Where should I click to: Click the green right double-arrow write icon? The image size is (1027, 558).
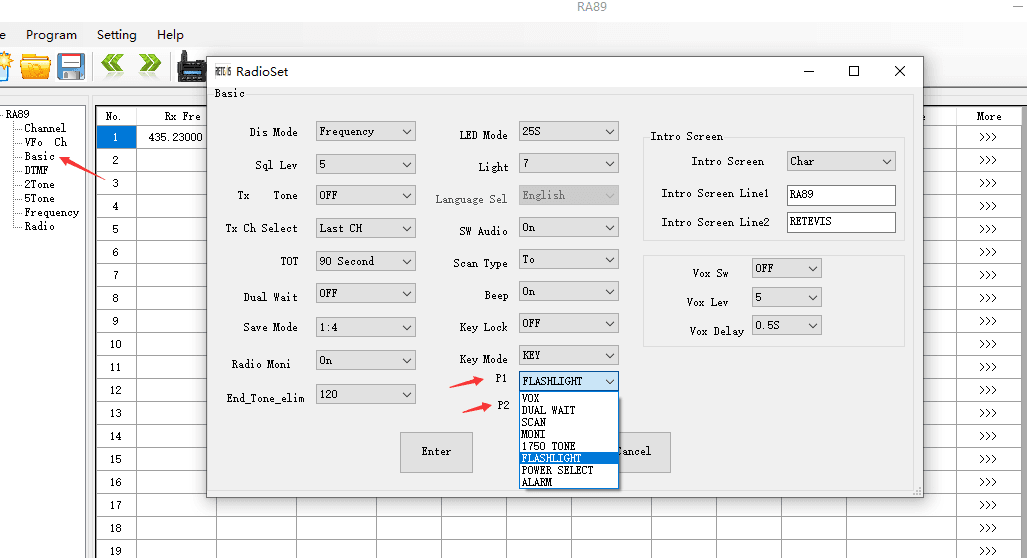(x=150, y=65)
